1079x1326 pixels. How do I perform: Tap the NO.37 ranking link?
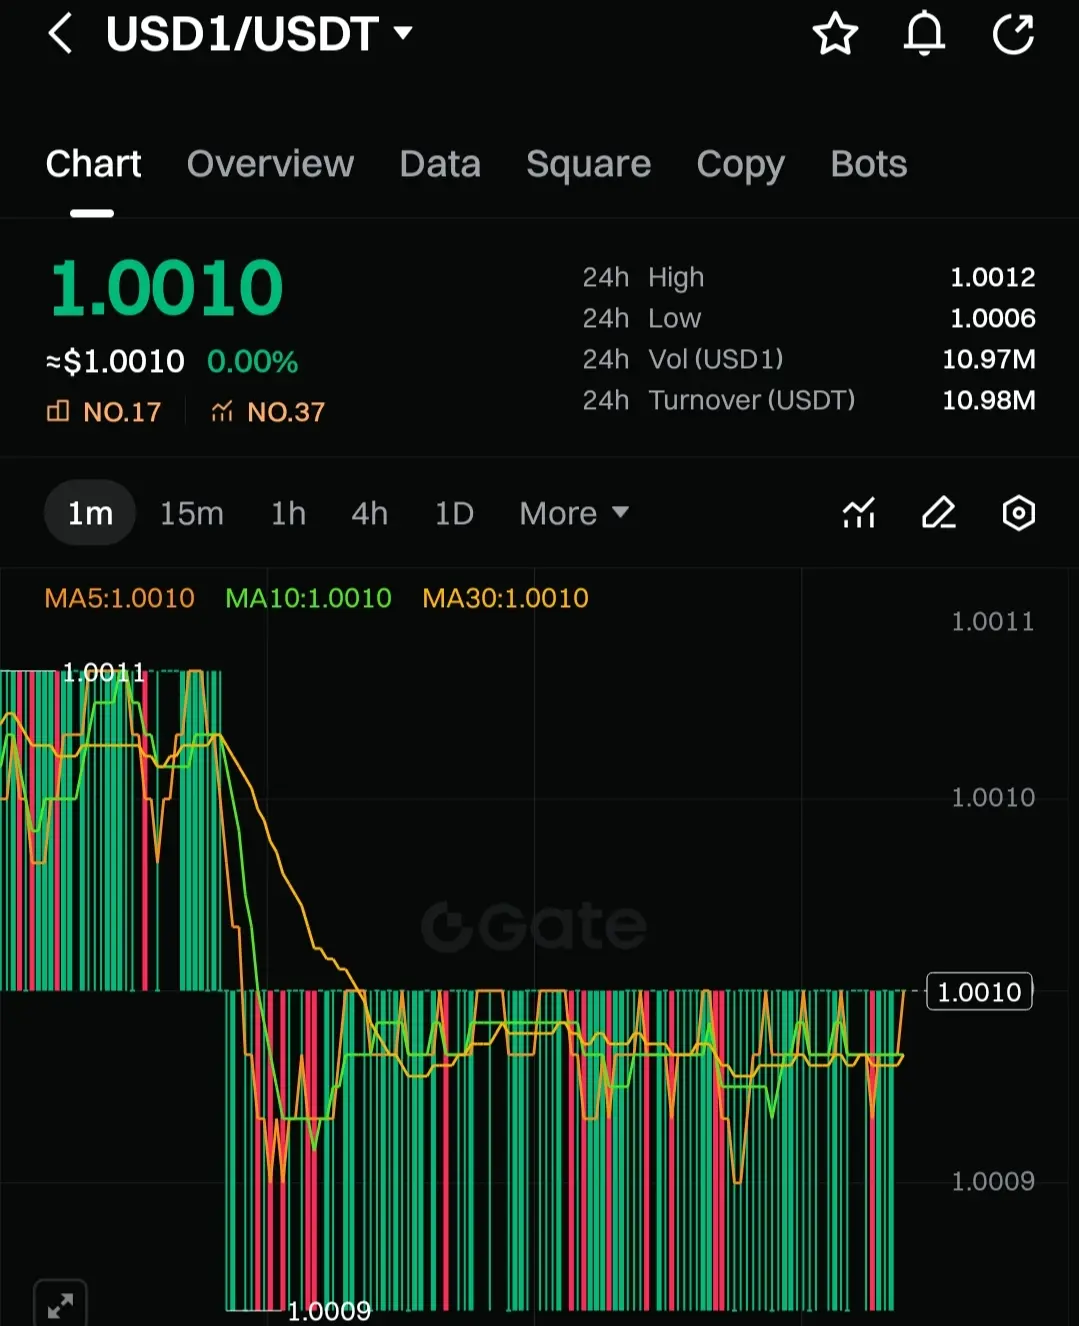click(268, 412)
